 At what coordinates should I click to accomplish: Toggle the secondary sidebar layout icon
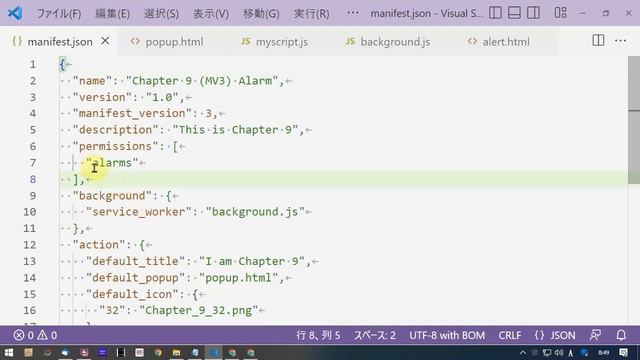click(x=533, y=13)
